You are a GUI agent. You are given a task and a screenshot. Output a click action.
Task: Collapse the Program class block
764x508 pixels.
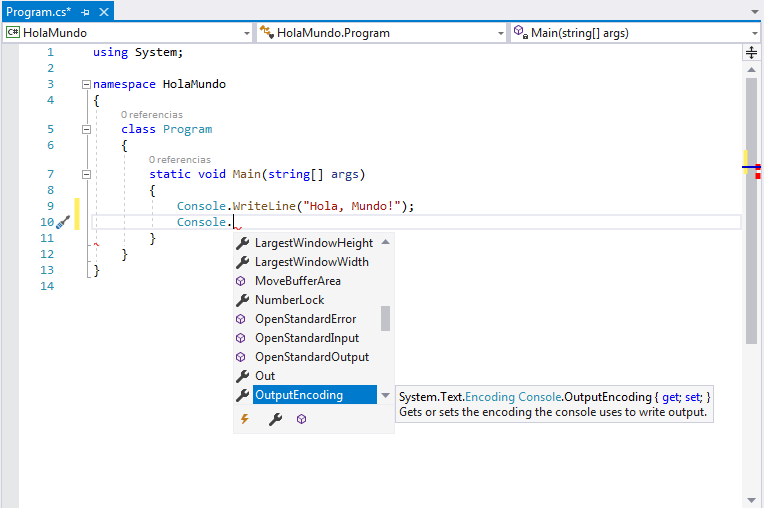[x=86, y=129]
